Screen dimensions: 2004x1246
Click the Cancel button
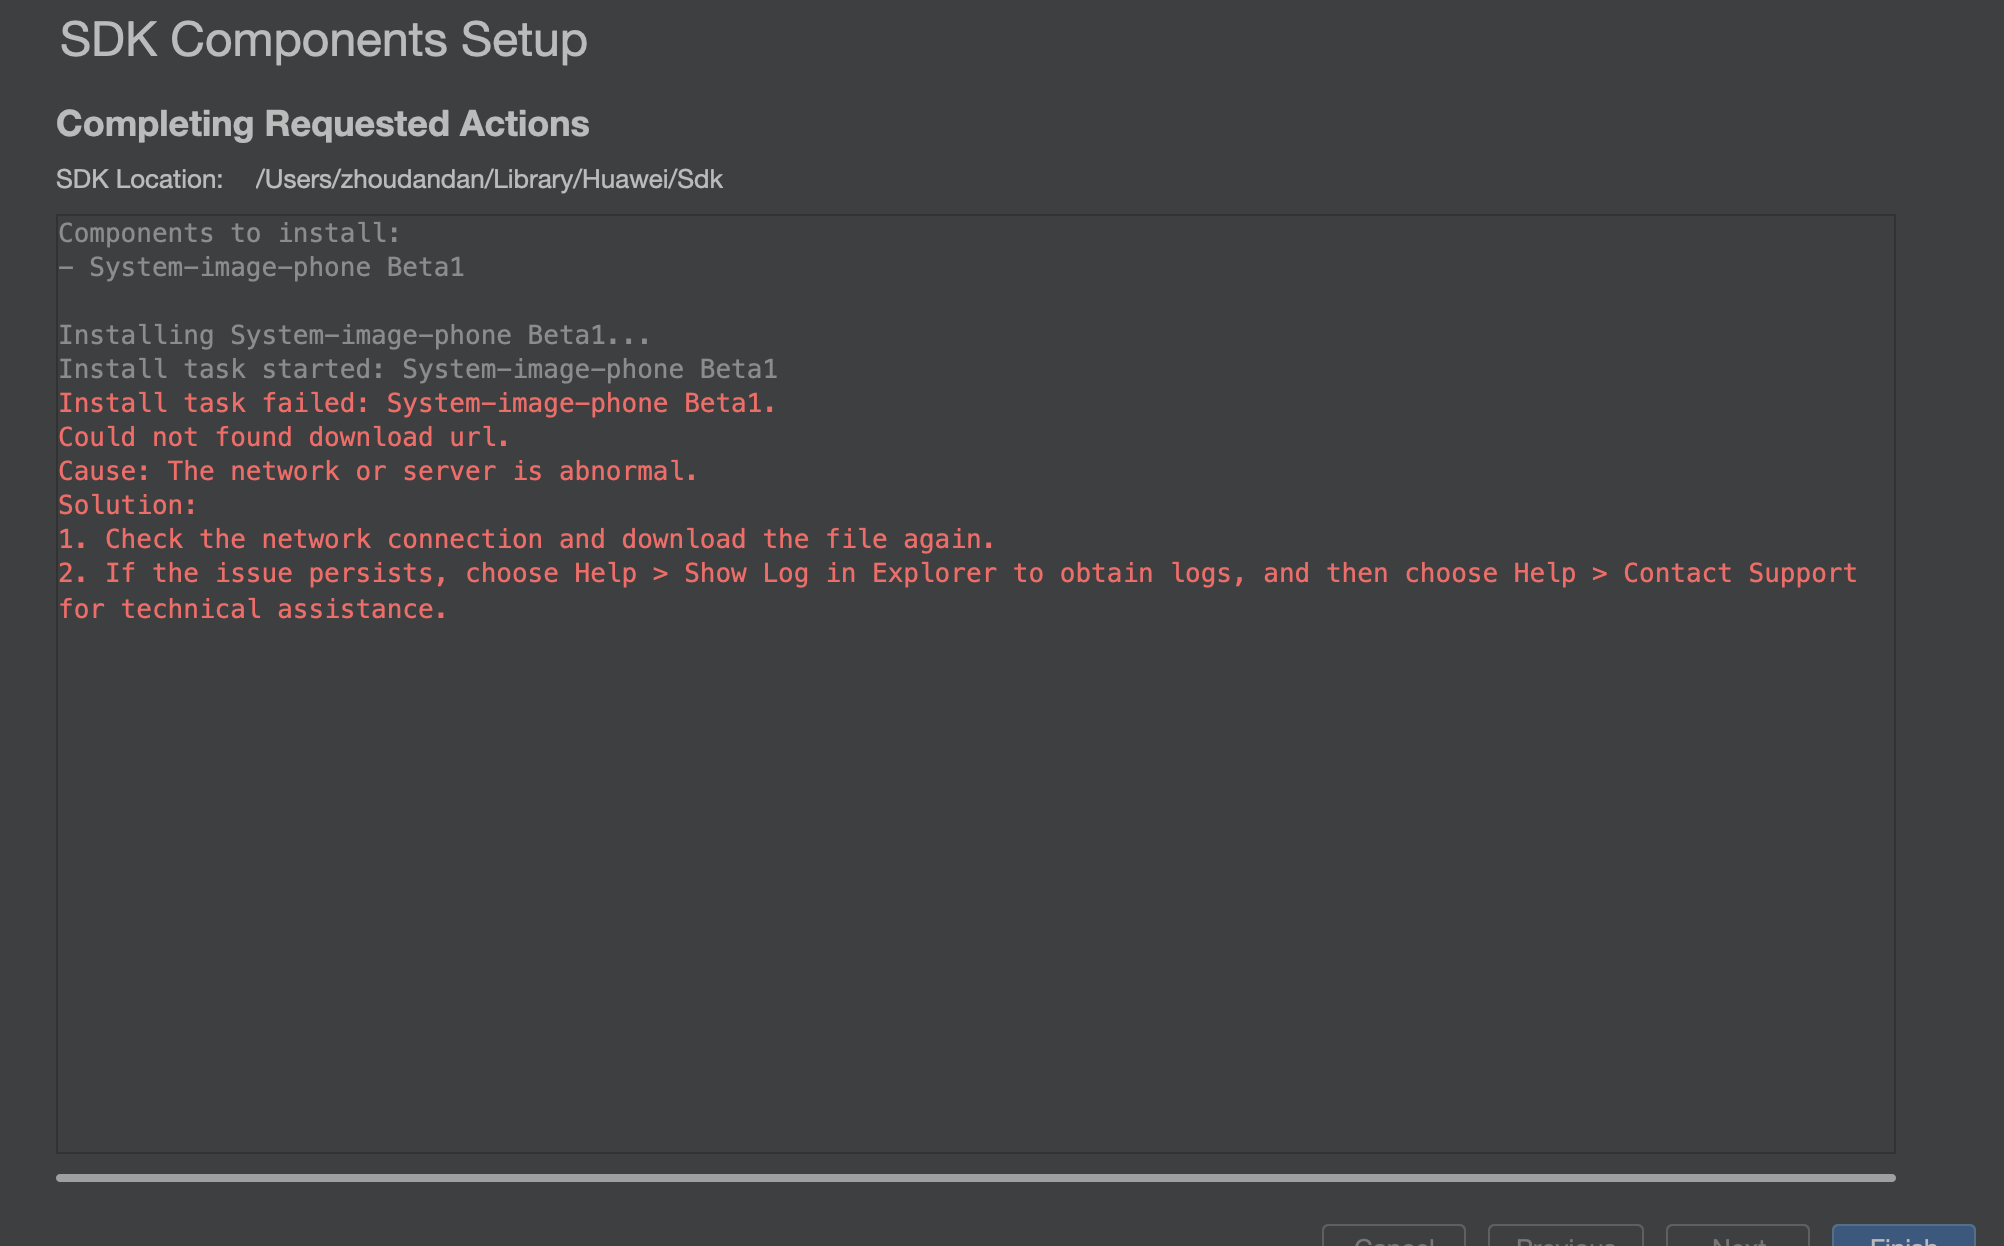1393,1238
